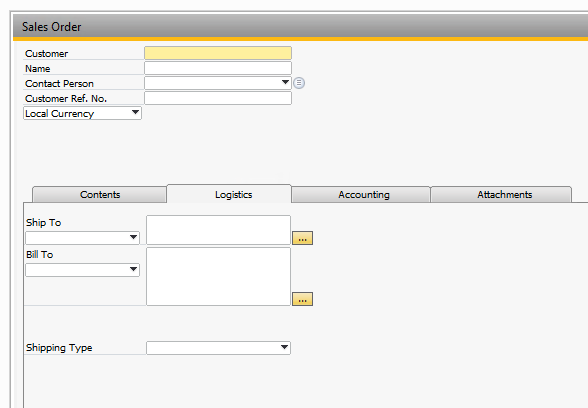Click the Sales Order title bar
This screenshot has width=588, height=408.
click(x=300, y=27)
